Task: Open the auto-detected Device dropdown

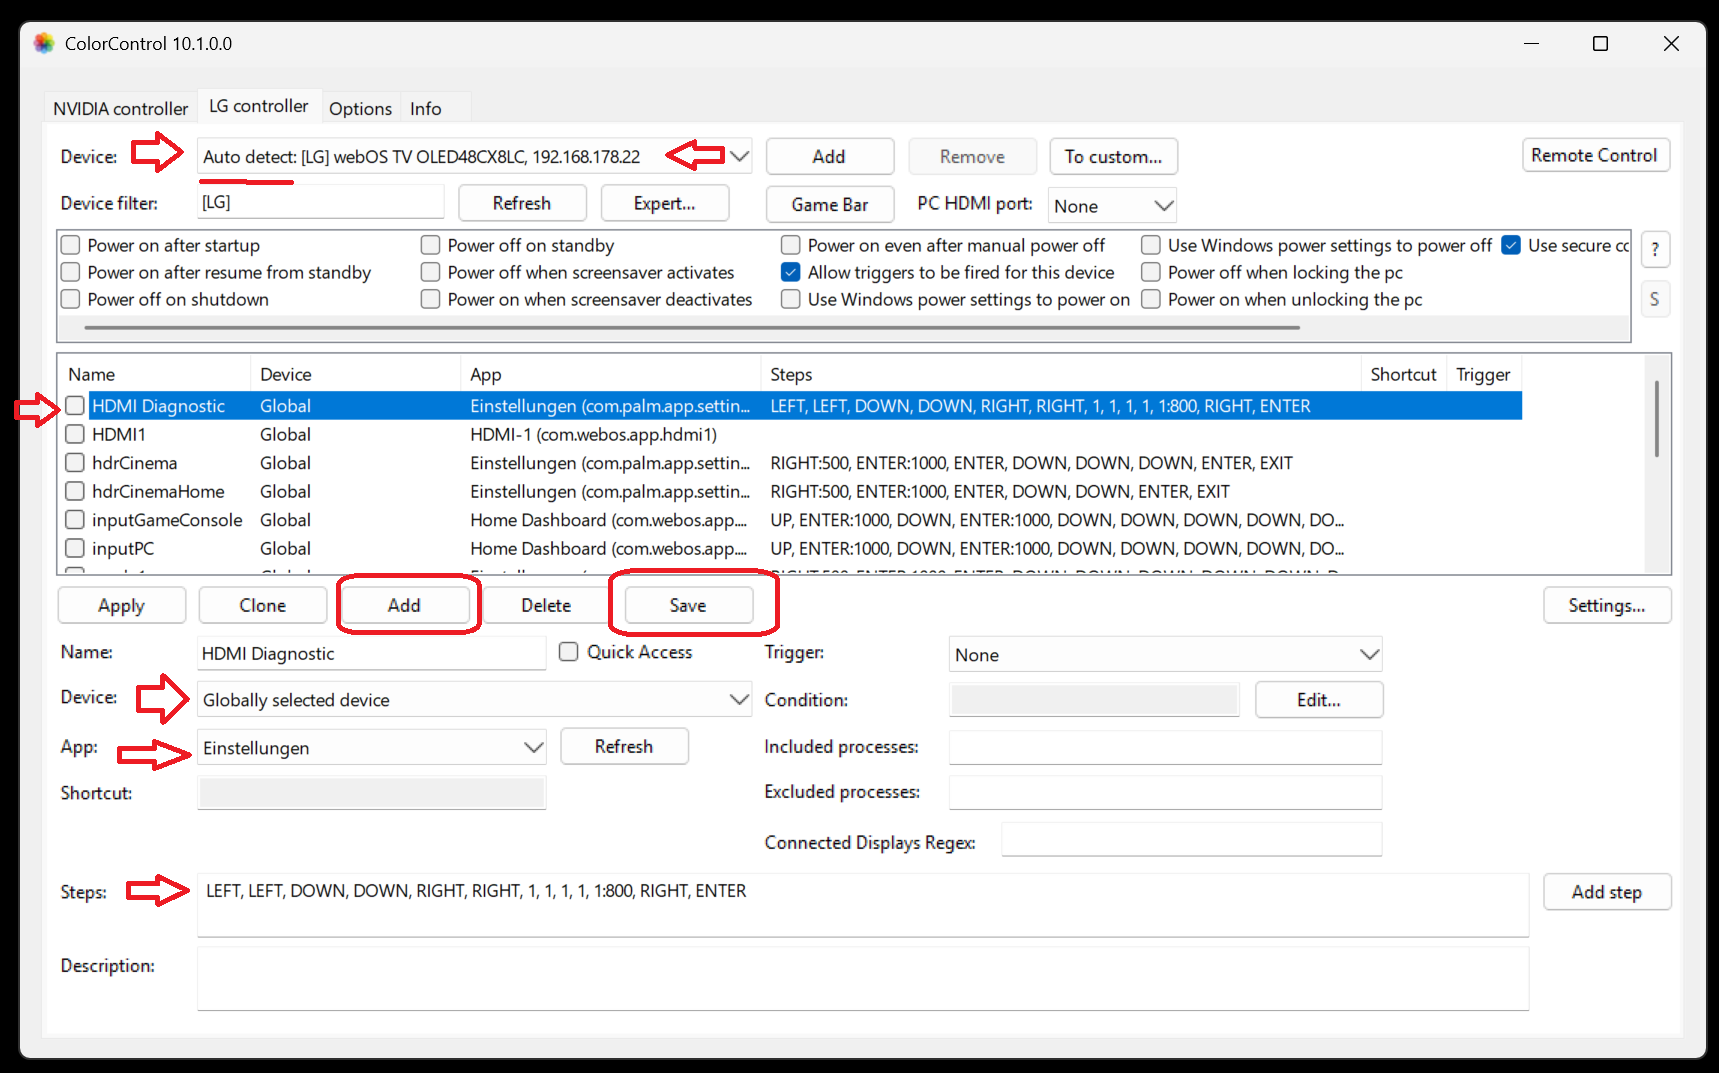Action: (x=475, y=157)
